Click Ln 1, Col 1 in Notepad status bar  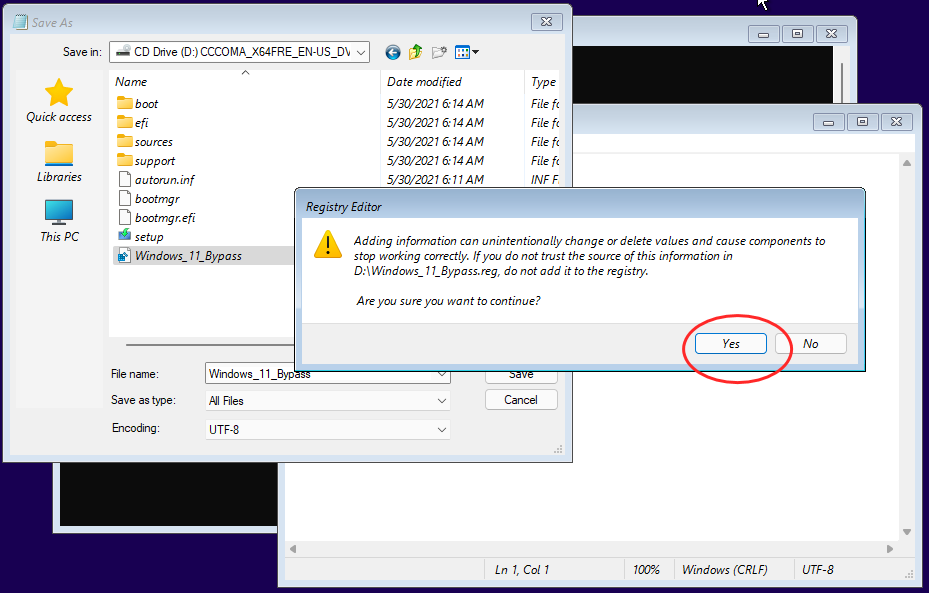pos(522,570)
